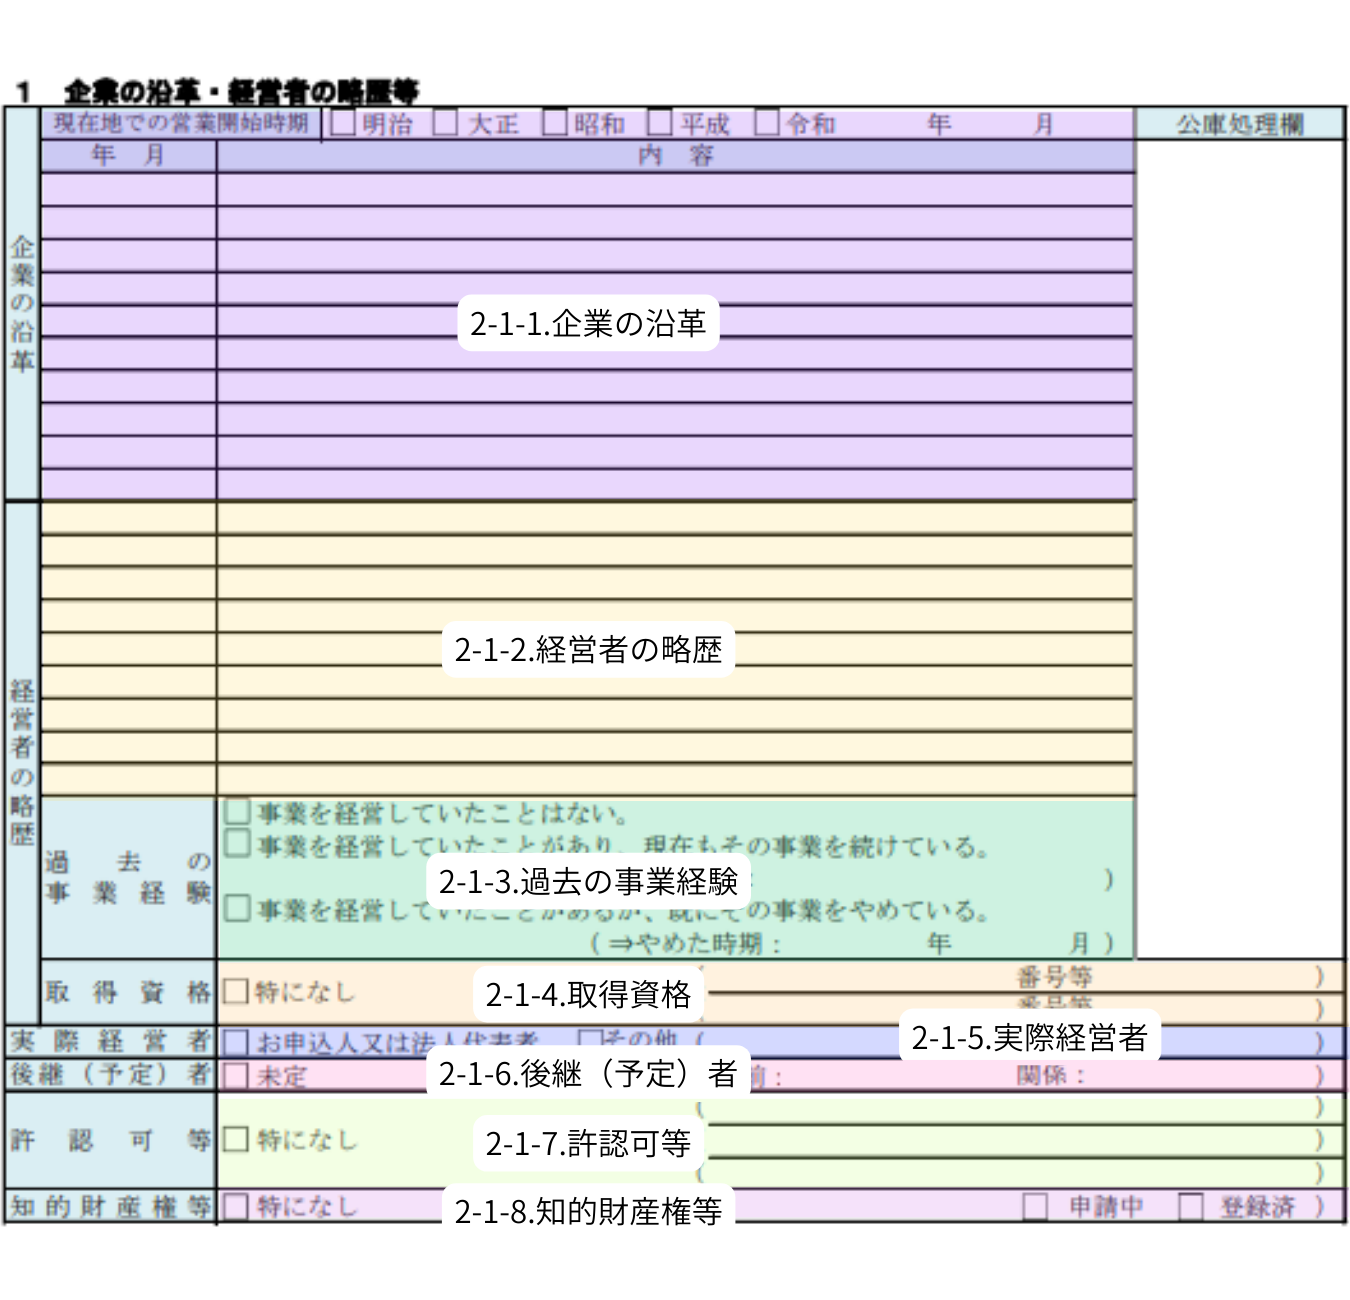
Task: Check the 未定 box for 後継(予定)者
Action: (236, 1076)
